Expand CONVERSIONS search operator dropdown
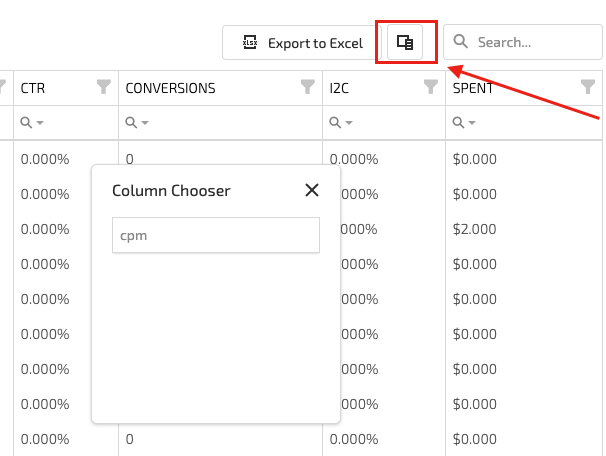Screen dimensions: 606x456 pos(137,122)
